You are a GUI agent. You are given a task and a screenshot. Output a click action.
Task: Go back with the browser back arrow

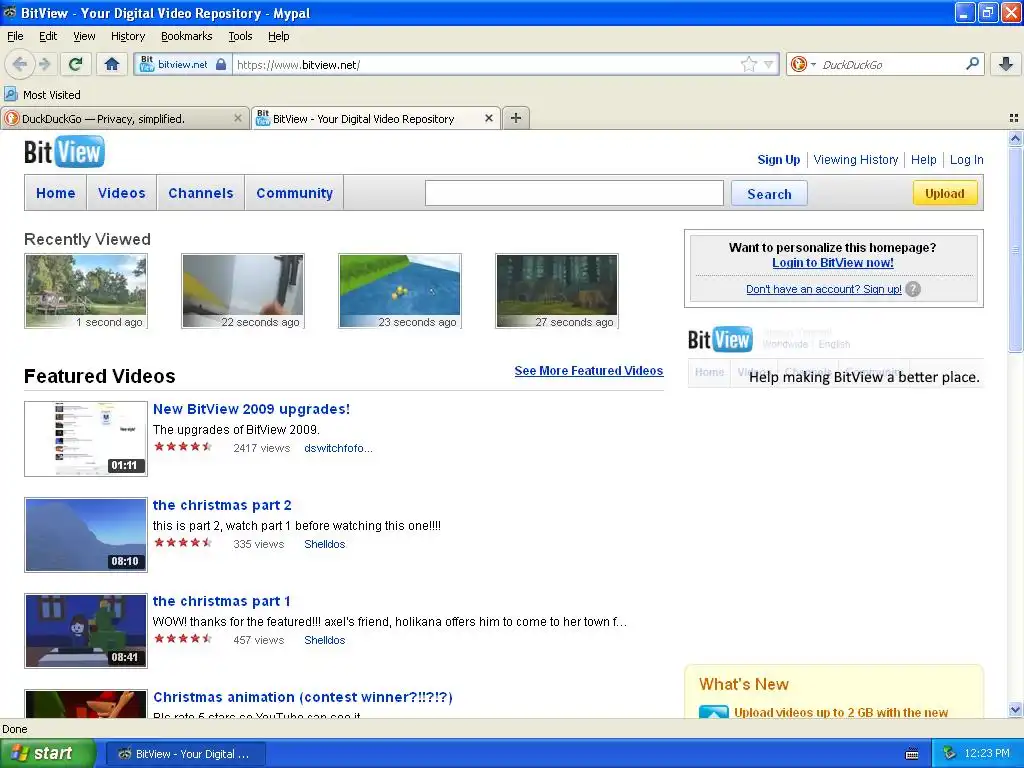click(19, 64)
